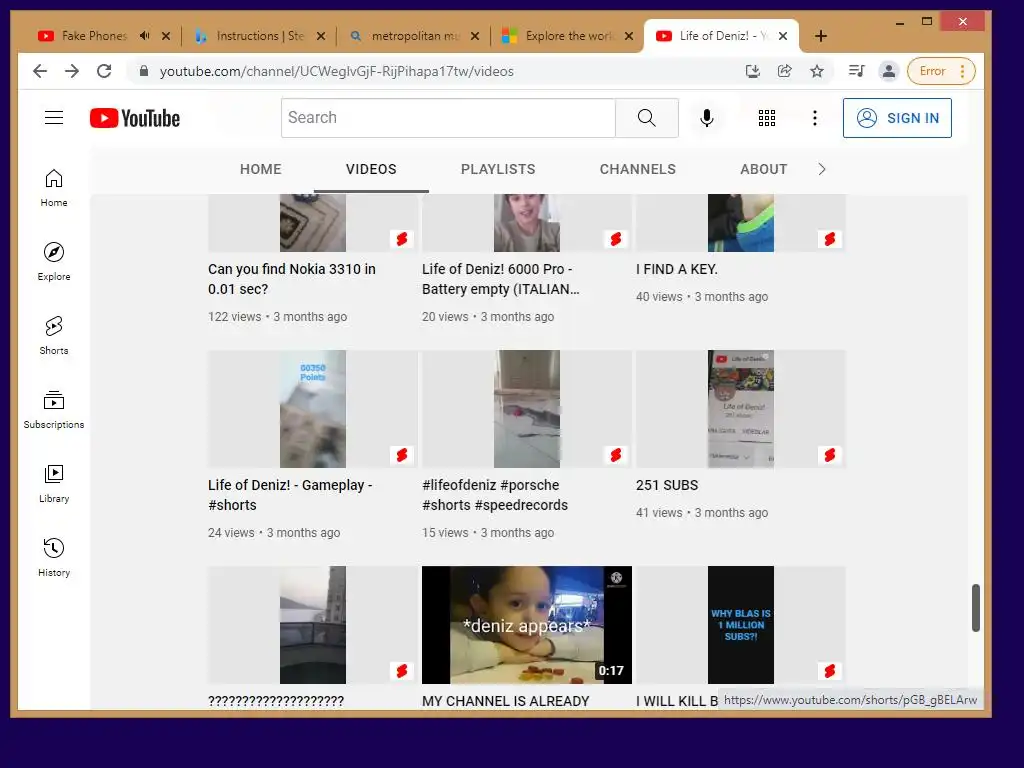Bookmark this page with the star icon

[x=816, y=71]
